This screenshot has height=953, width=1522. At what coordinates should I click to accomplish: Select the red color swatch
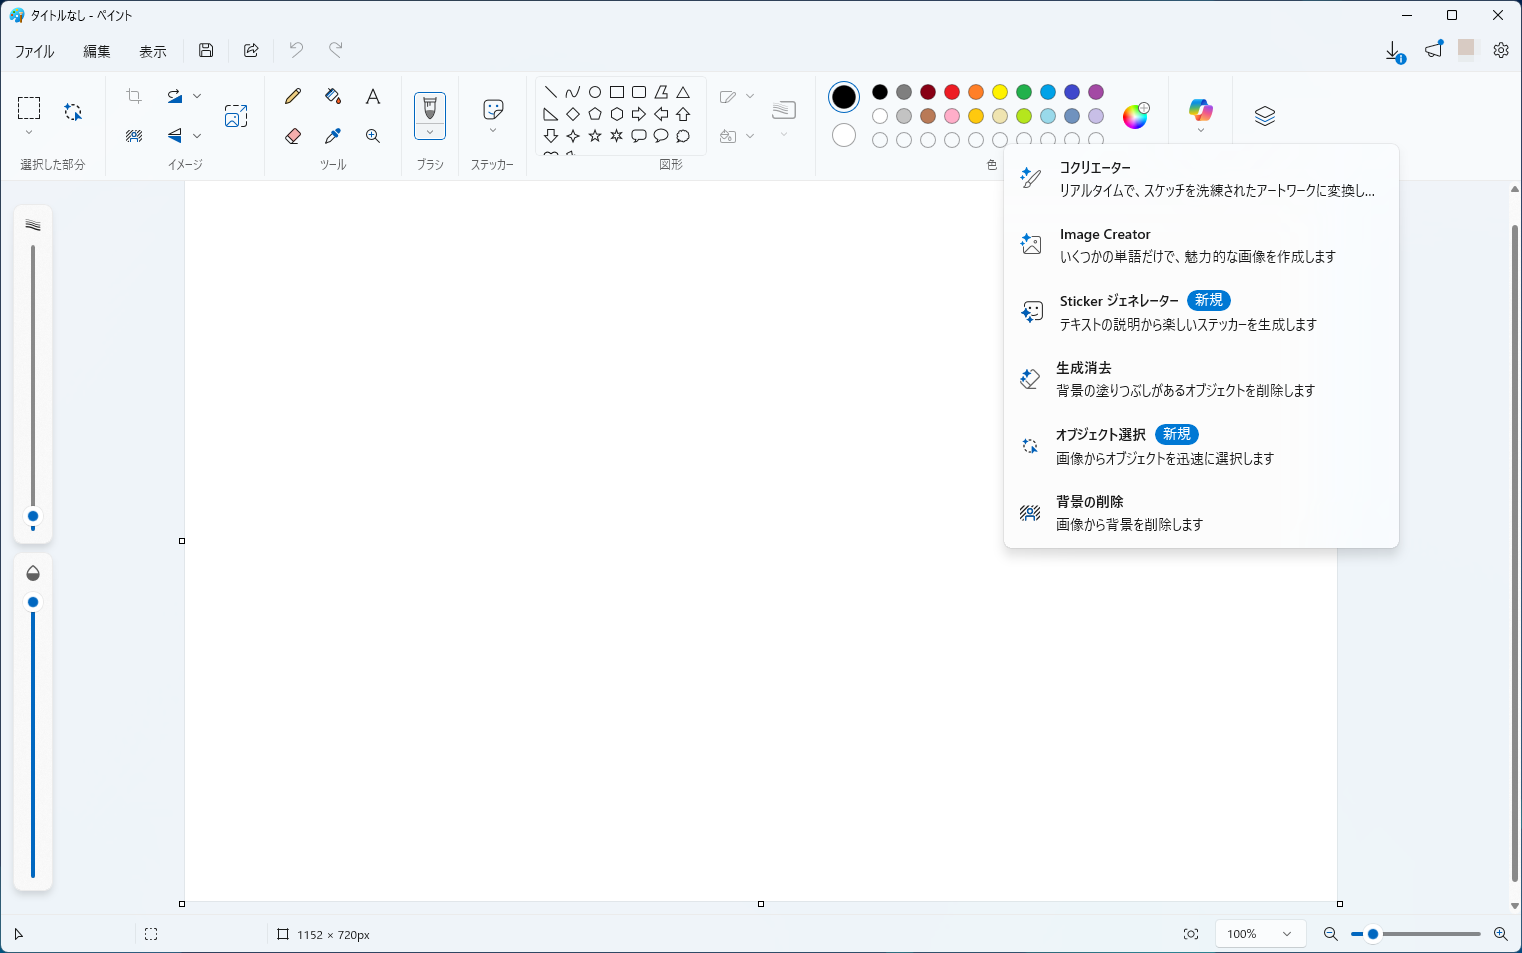[x=951, y=91]
